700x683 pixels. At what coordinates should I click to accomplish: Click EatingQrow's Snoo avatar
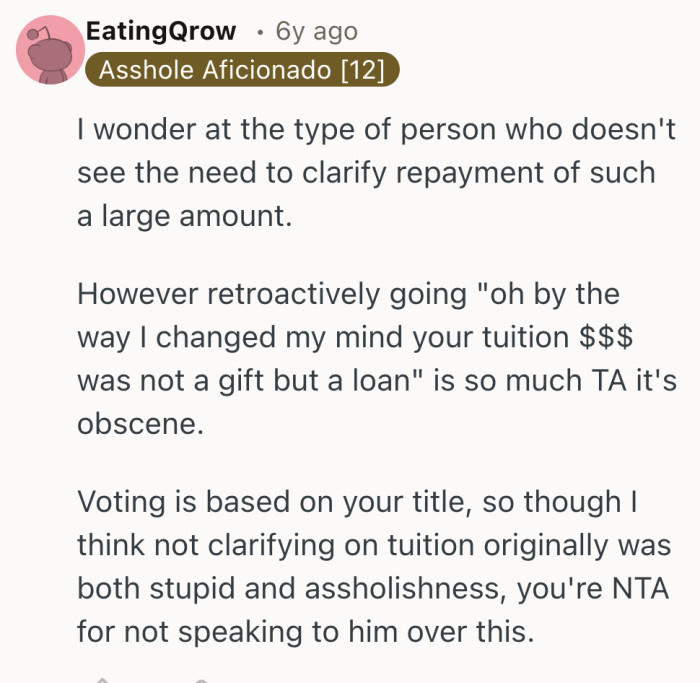pos(49,50)
